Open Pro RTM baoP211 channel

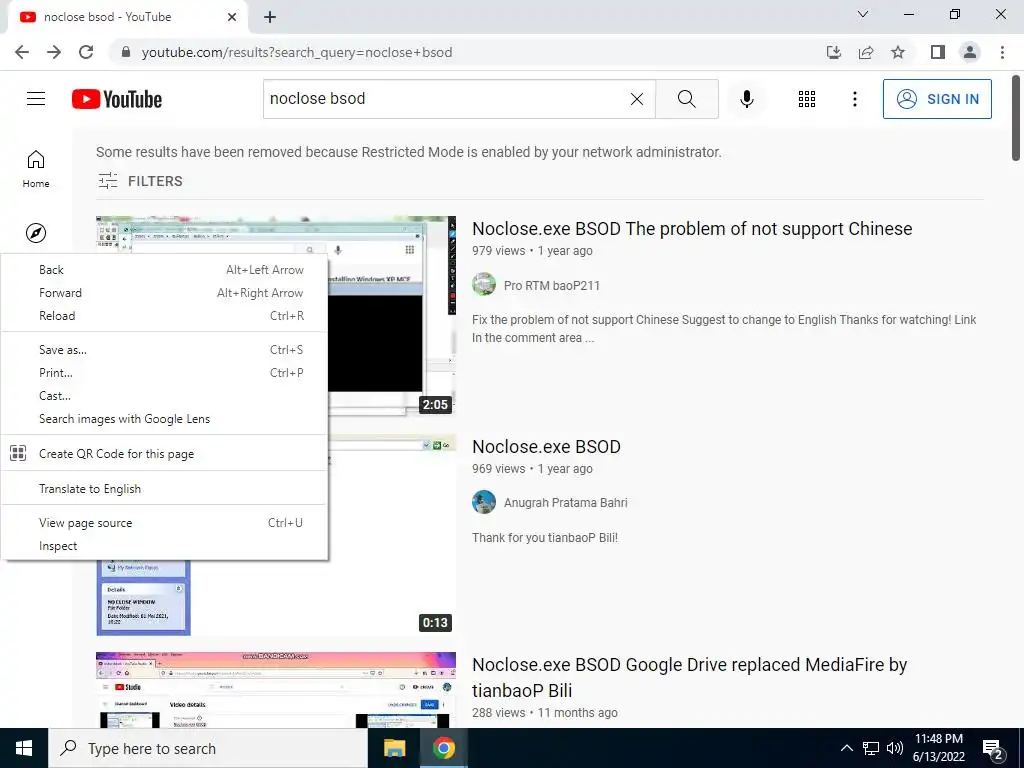click(x=551, y=285)
